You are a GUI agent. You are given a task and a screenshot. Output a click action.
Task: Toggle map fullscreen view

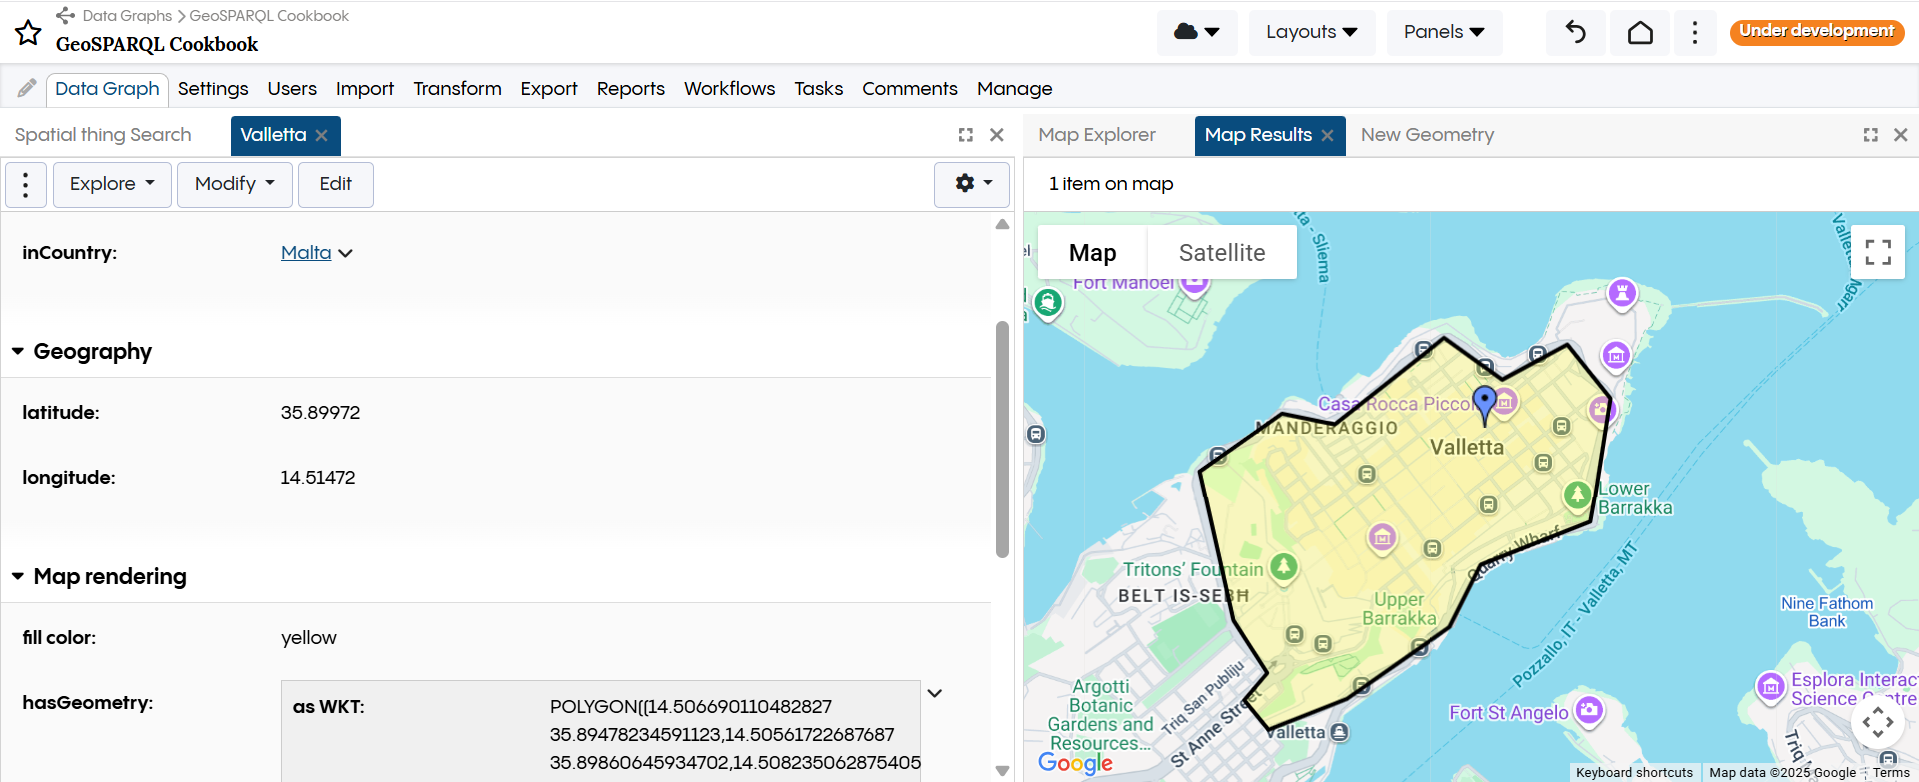point(1877,252)
